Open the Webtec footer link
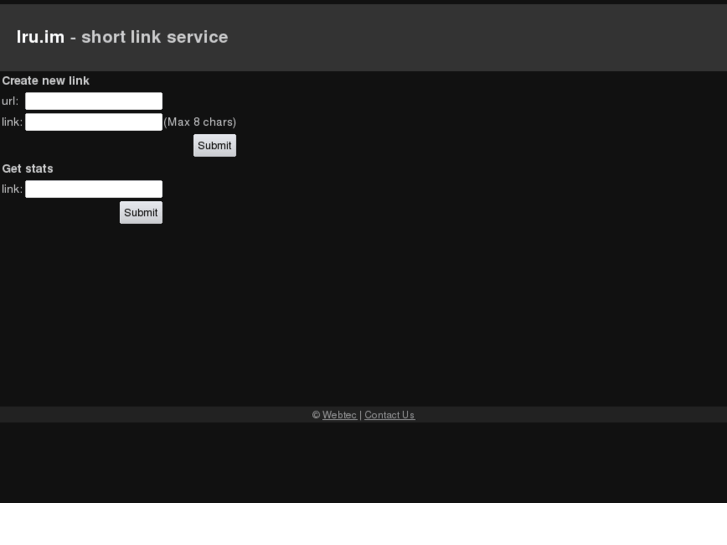 pyautogui.click(x=339, y=415)
